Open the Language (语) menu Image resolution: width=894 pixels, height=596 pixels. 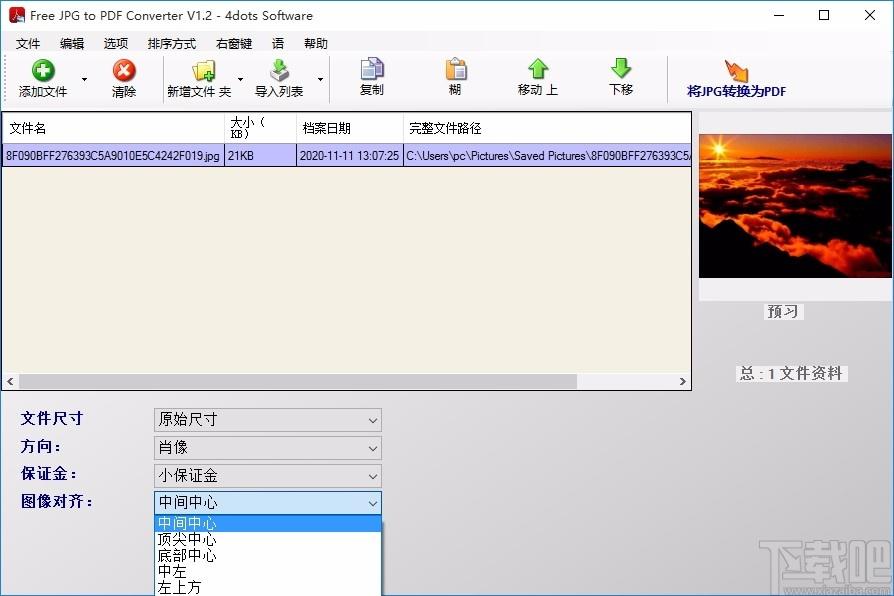278,44
